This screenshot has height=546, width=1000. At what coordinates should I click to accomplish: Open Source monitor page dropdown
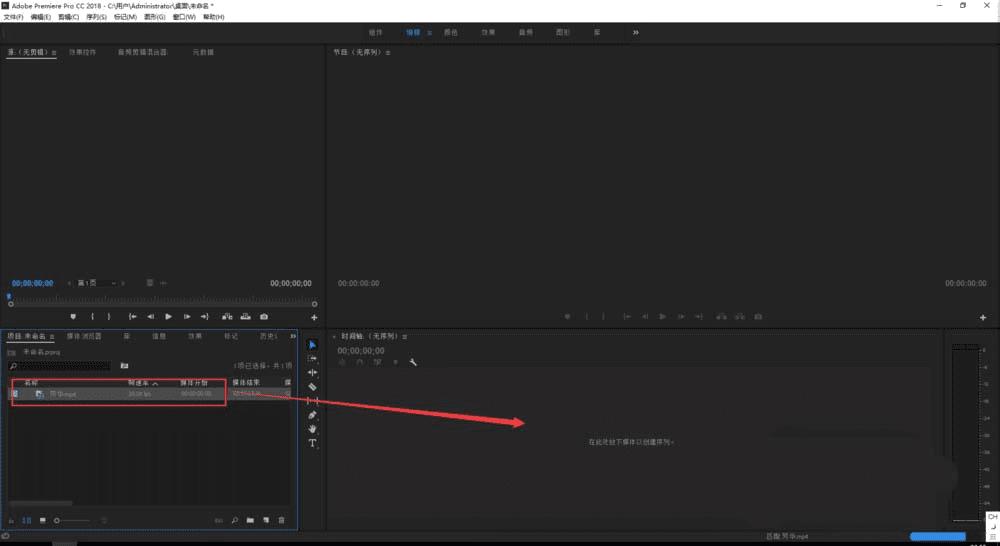tap(98, 283)
